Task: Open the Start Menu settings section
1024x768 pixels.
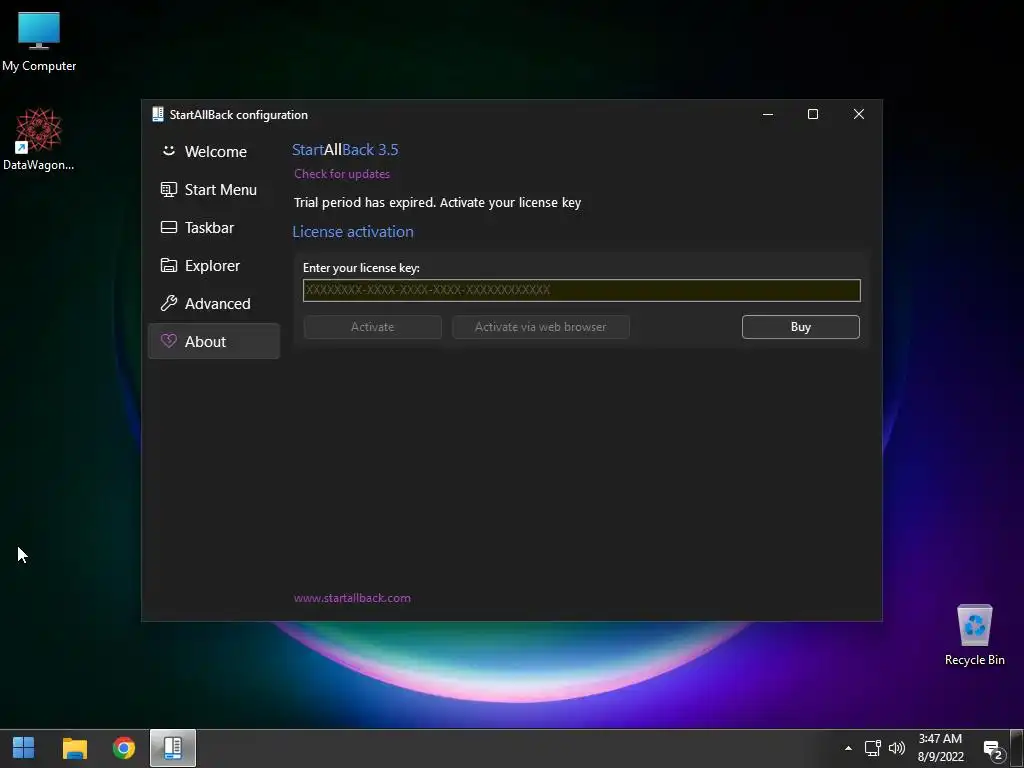Action: [214, 189]
